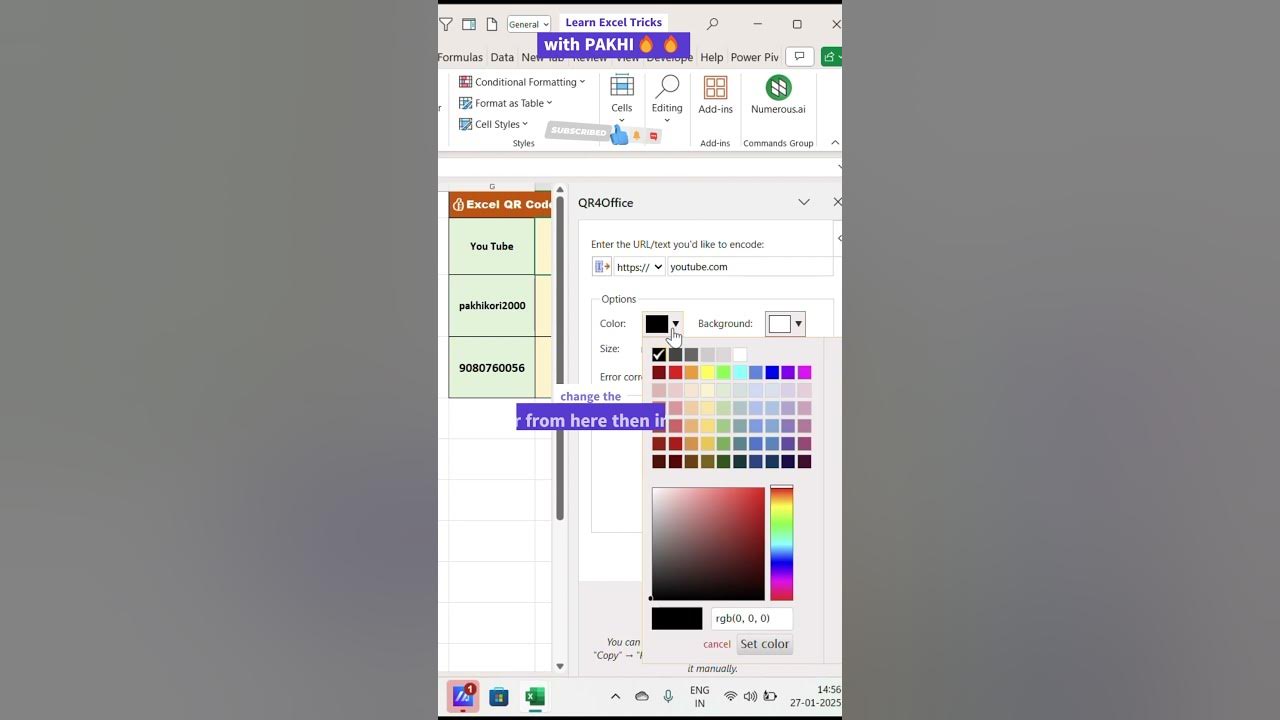The image size is (1280, 720).
Task: Open the Data ribbon tab
Action: pos(502,57)
